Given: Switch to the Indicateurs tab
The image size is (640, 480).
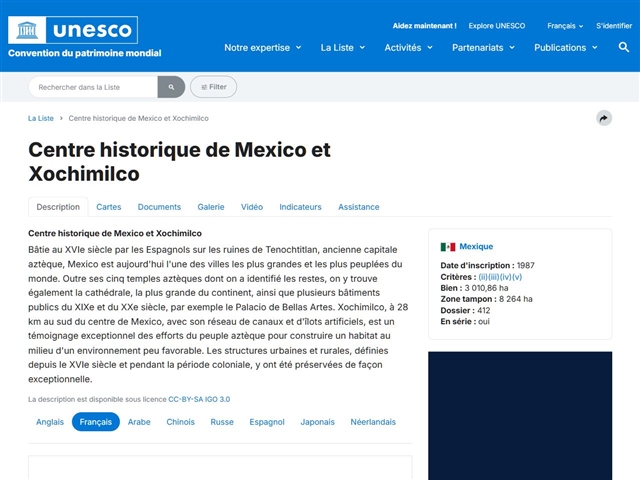Looking at the screenshot, I should (300, 207).
